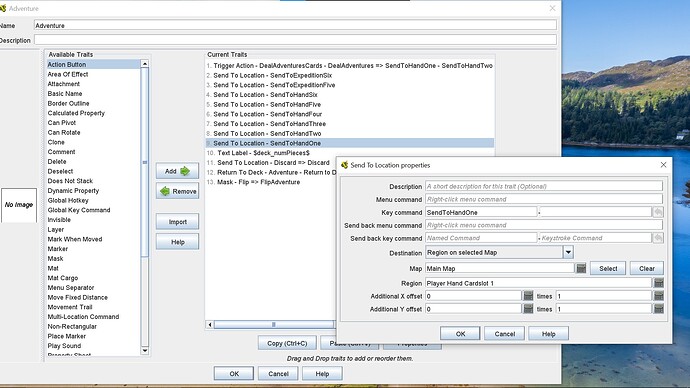Image resolution: width=690 pixels, height=388 pixels.
Task: Select Trigger Action DealAdventuresCards trait row
Action: click(x=350, y=66)
